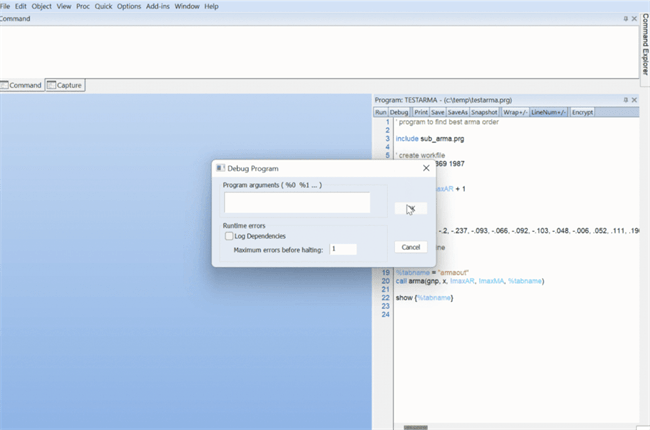
Task: Click the Debug toolbar button
Action: pyautogui.click(x=400, y=112)
